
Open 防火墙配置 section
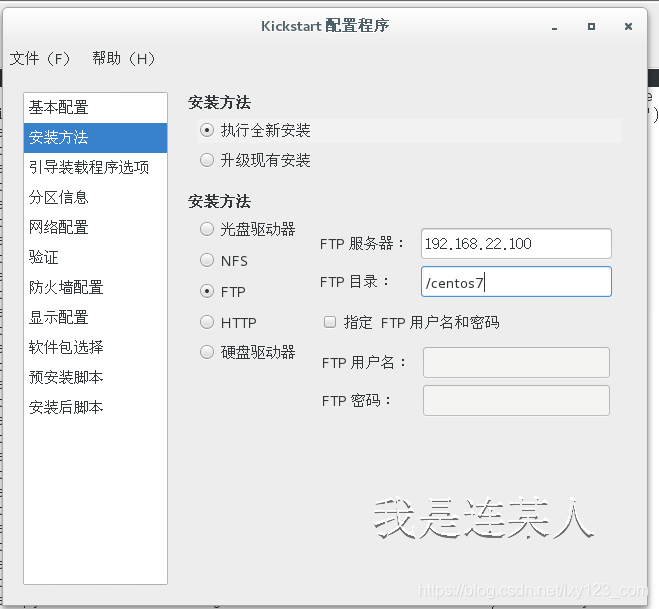pyautogui.click(x=95, y=287)
